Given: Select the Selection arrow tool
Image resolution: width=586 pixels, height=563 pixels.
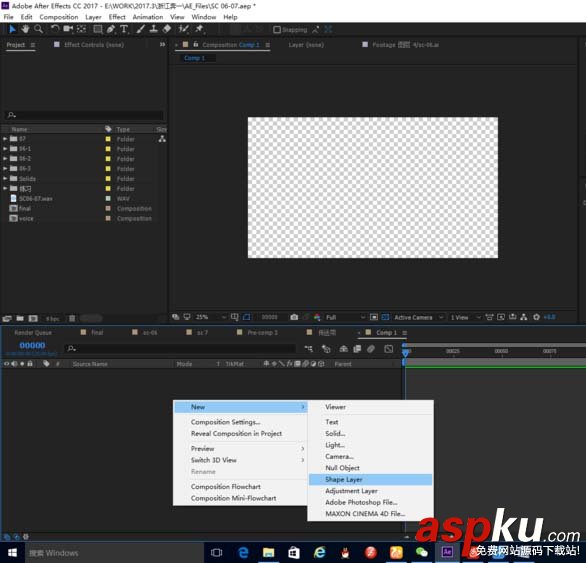Looking at the screenshot, I should pyautogui.click(x=12, y=29).
